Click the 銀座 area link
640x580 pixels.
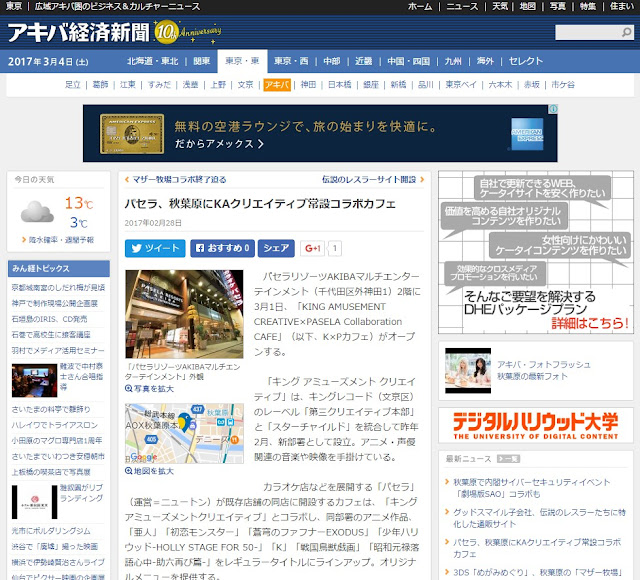tap(371, 84)
